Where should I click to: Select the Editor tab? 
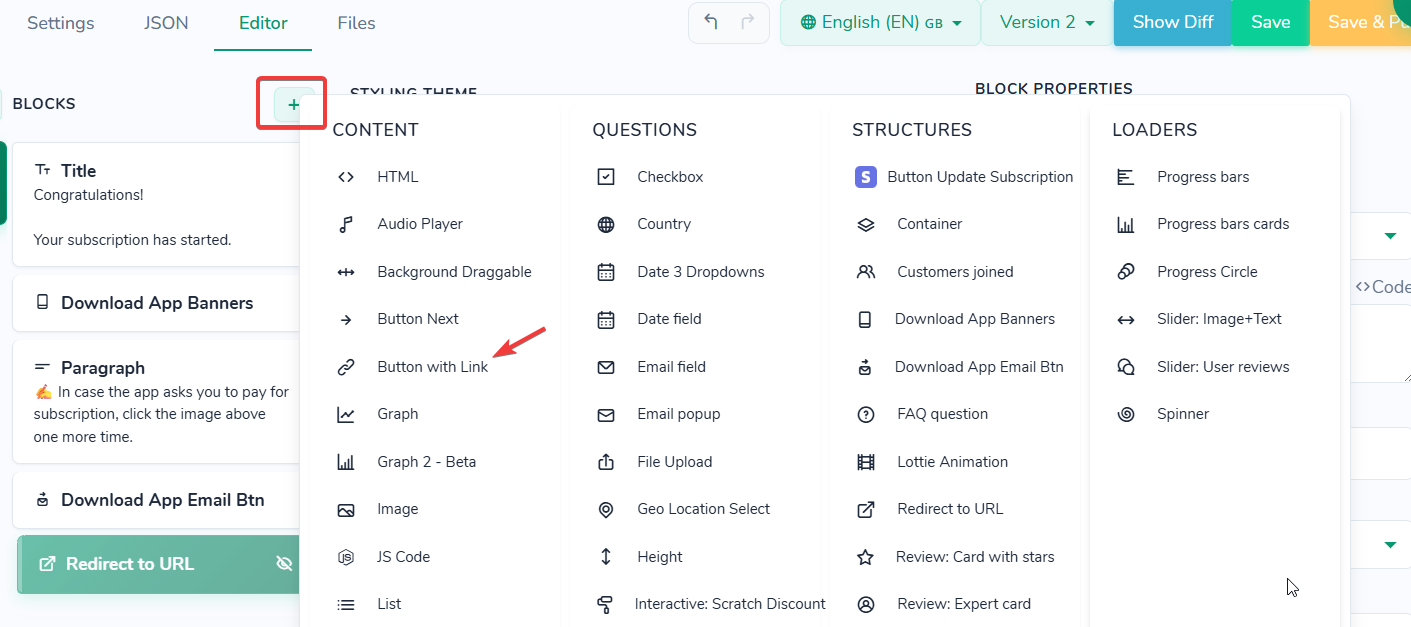[263, 23]
